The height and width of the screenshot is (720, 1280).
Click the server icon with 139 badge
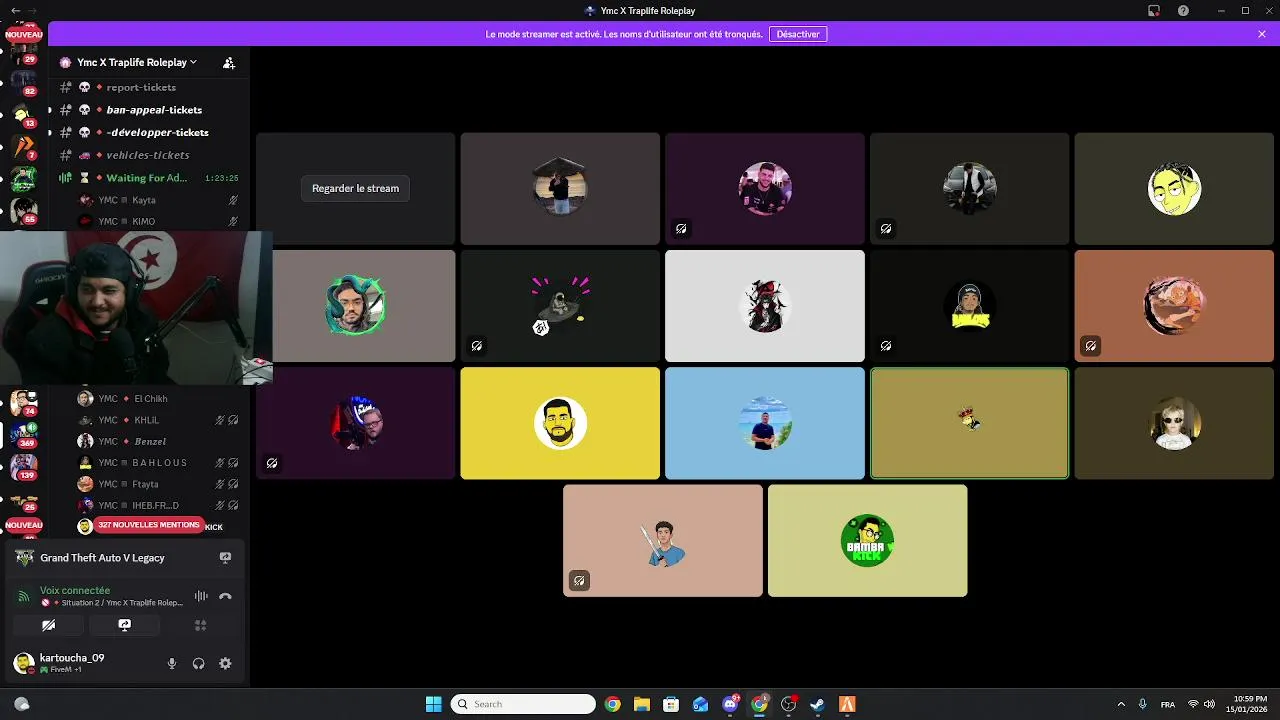[x=23, y=466]
